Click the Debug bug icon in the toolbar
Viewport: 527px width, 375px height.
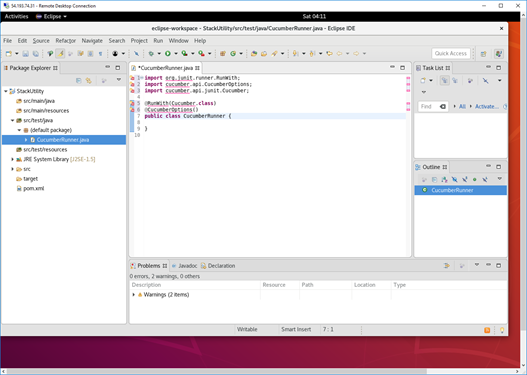151,53
